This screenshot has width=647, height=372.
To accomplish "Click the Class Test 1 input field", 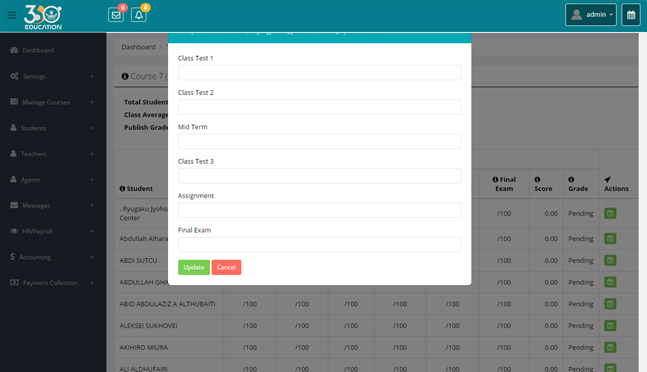I will [x=319, y=73].
